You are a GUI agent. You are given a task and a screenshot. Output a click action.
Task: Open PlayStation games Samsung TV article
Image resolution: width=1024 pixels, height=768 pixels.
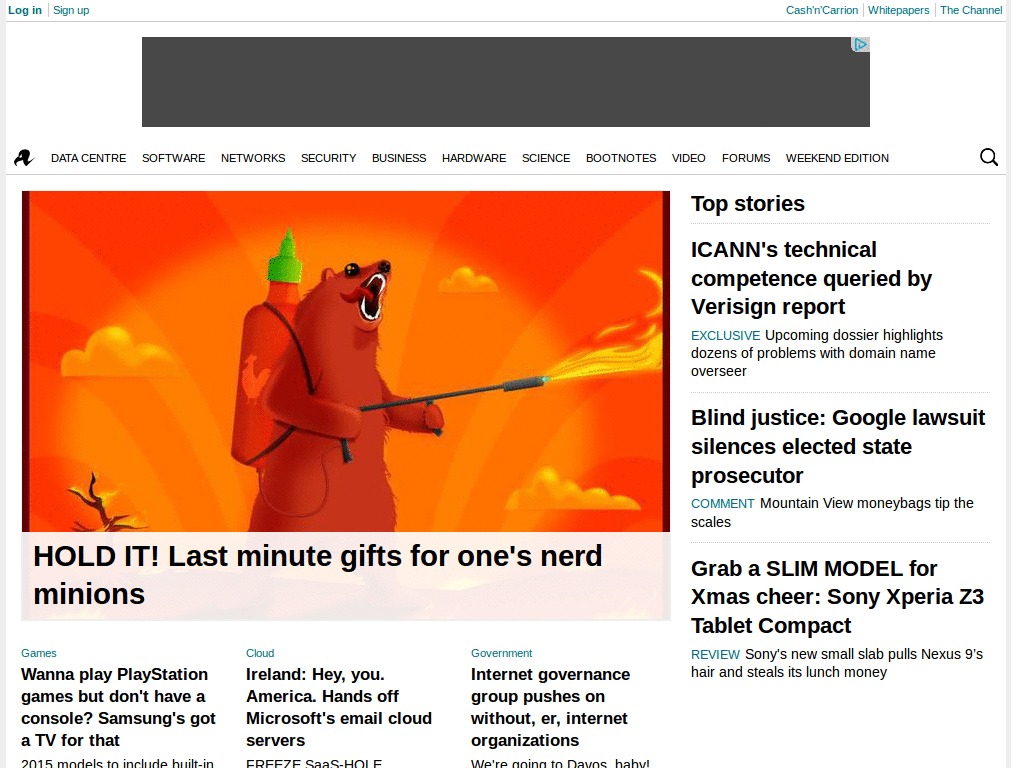[118, 707]
